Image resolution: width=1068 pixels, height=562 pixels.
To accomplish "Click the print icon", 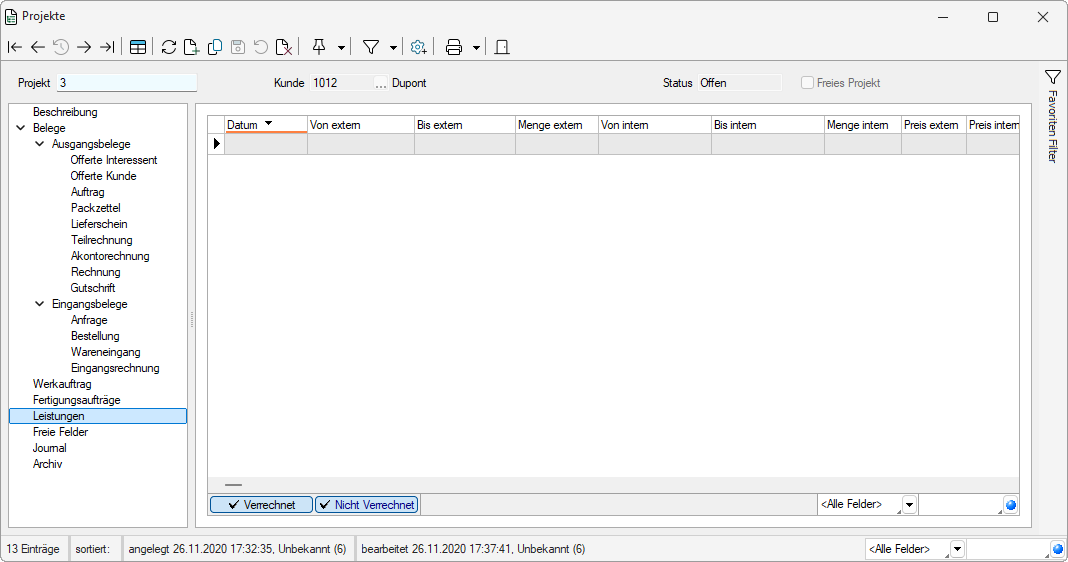I will [x=454, y=47].
